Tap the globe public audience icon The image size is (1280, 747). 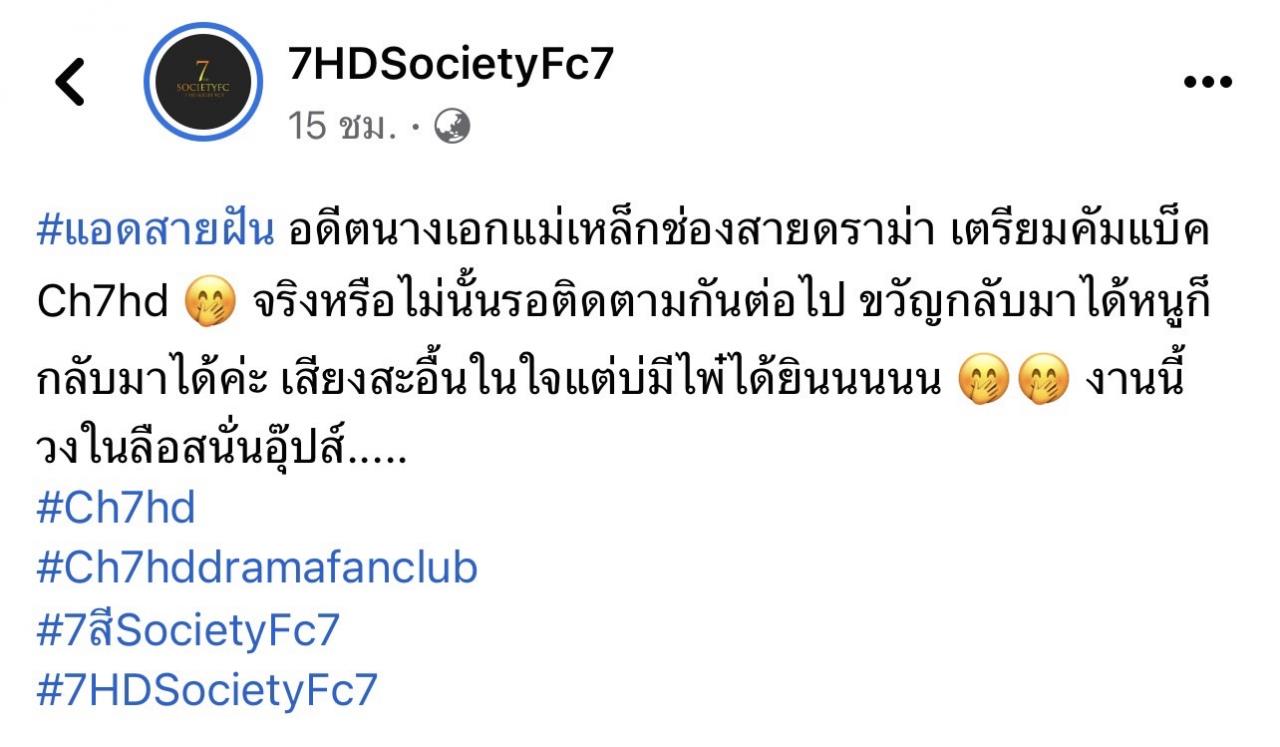(x=452, y=126)
